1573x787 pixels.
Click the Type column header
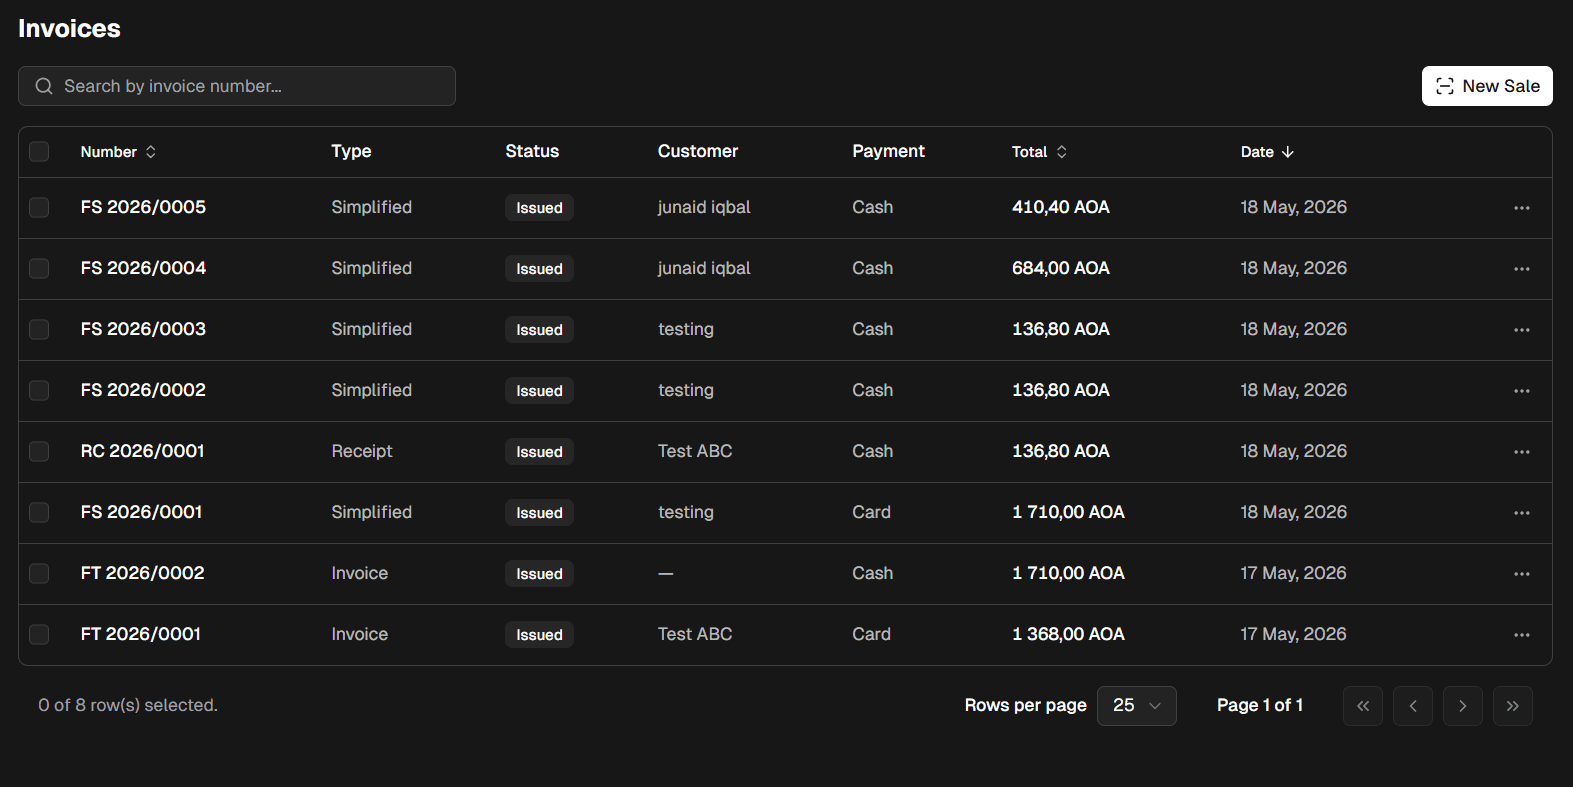pos(351,151)
